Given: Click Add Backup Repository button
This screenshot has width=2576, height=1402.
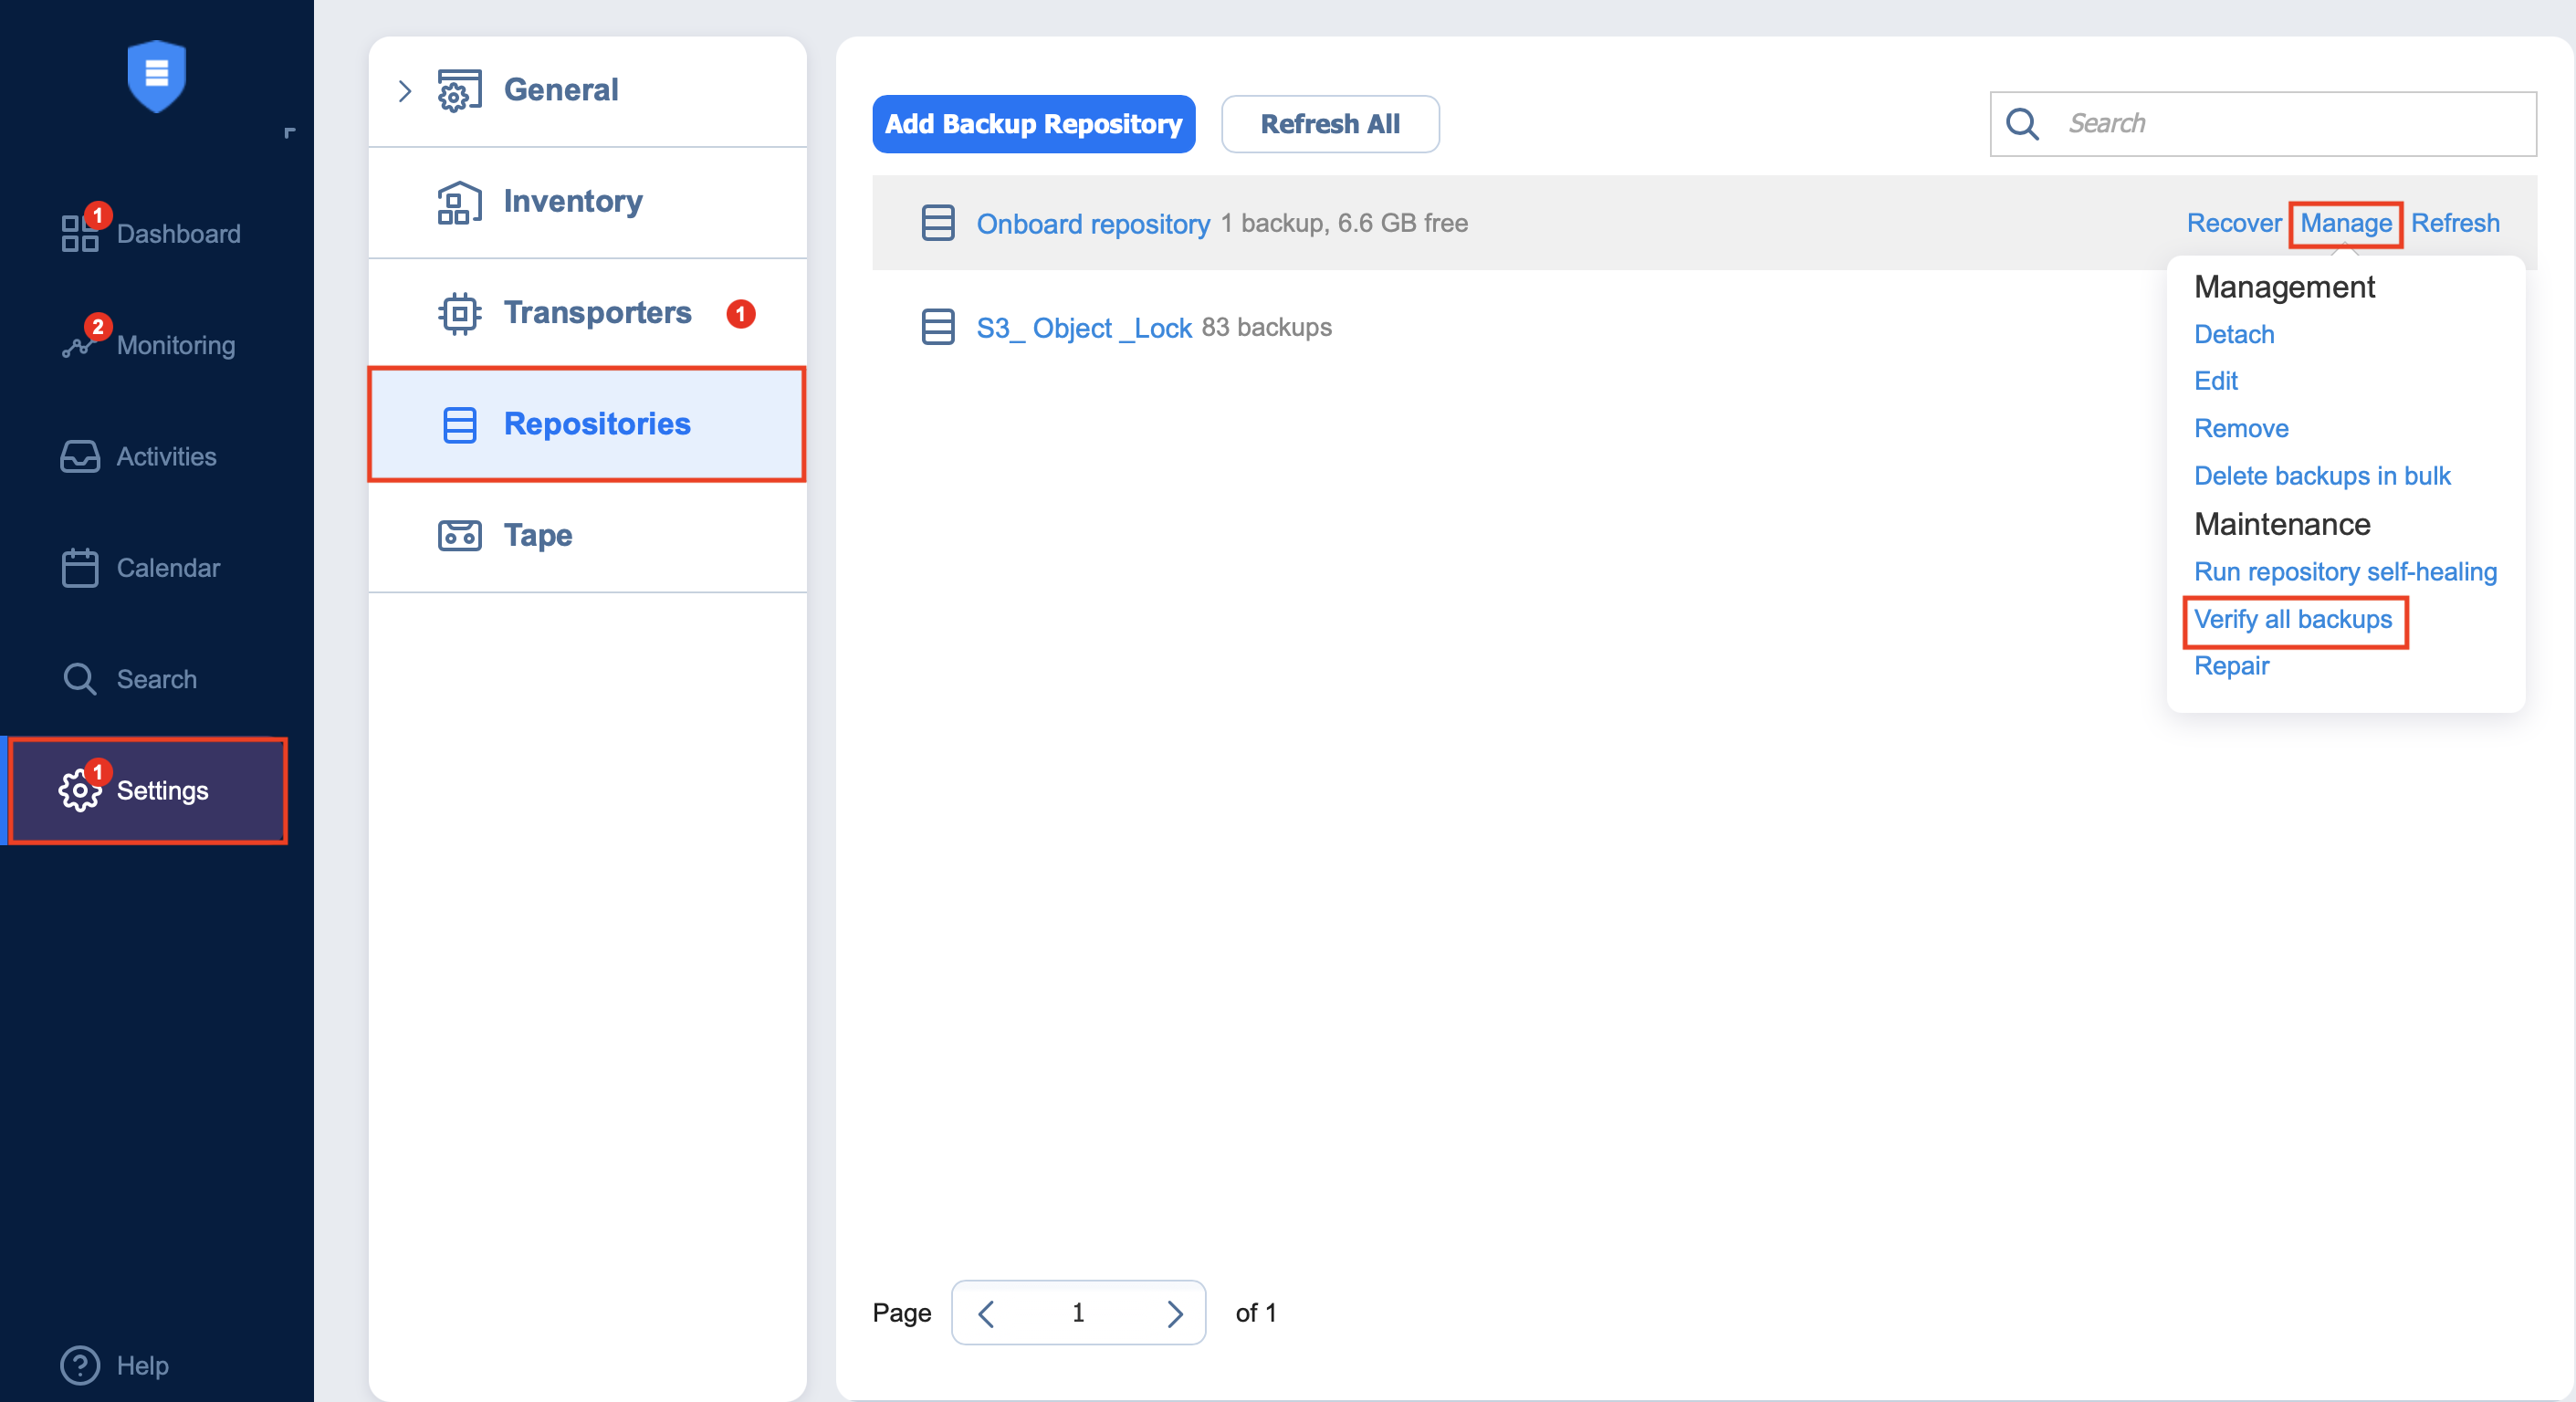Looking at the screenshot, I should pyautogui.click(x=1033, y=124).
